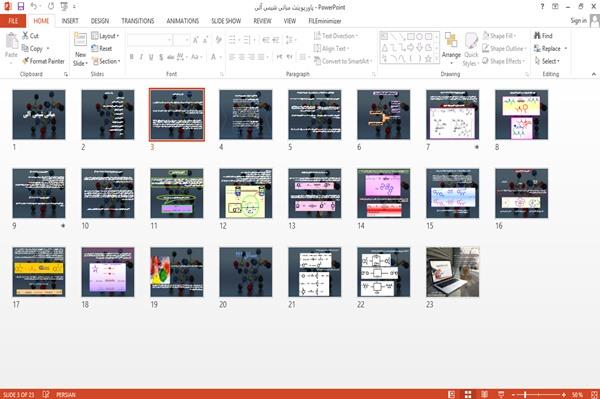This screenshot has width=600, height=399.
Task: Fit slide to current window icon
Action: [x=594, y=394]
